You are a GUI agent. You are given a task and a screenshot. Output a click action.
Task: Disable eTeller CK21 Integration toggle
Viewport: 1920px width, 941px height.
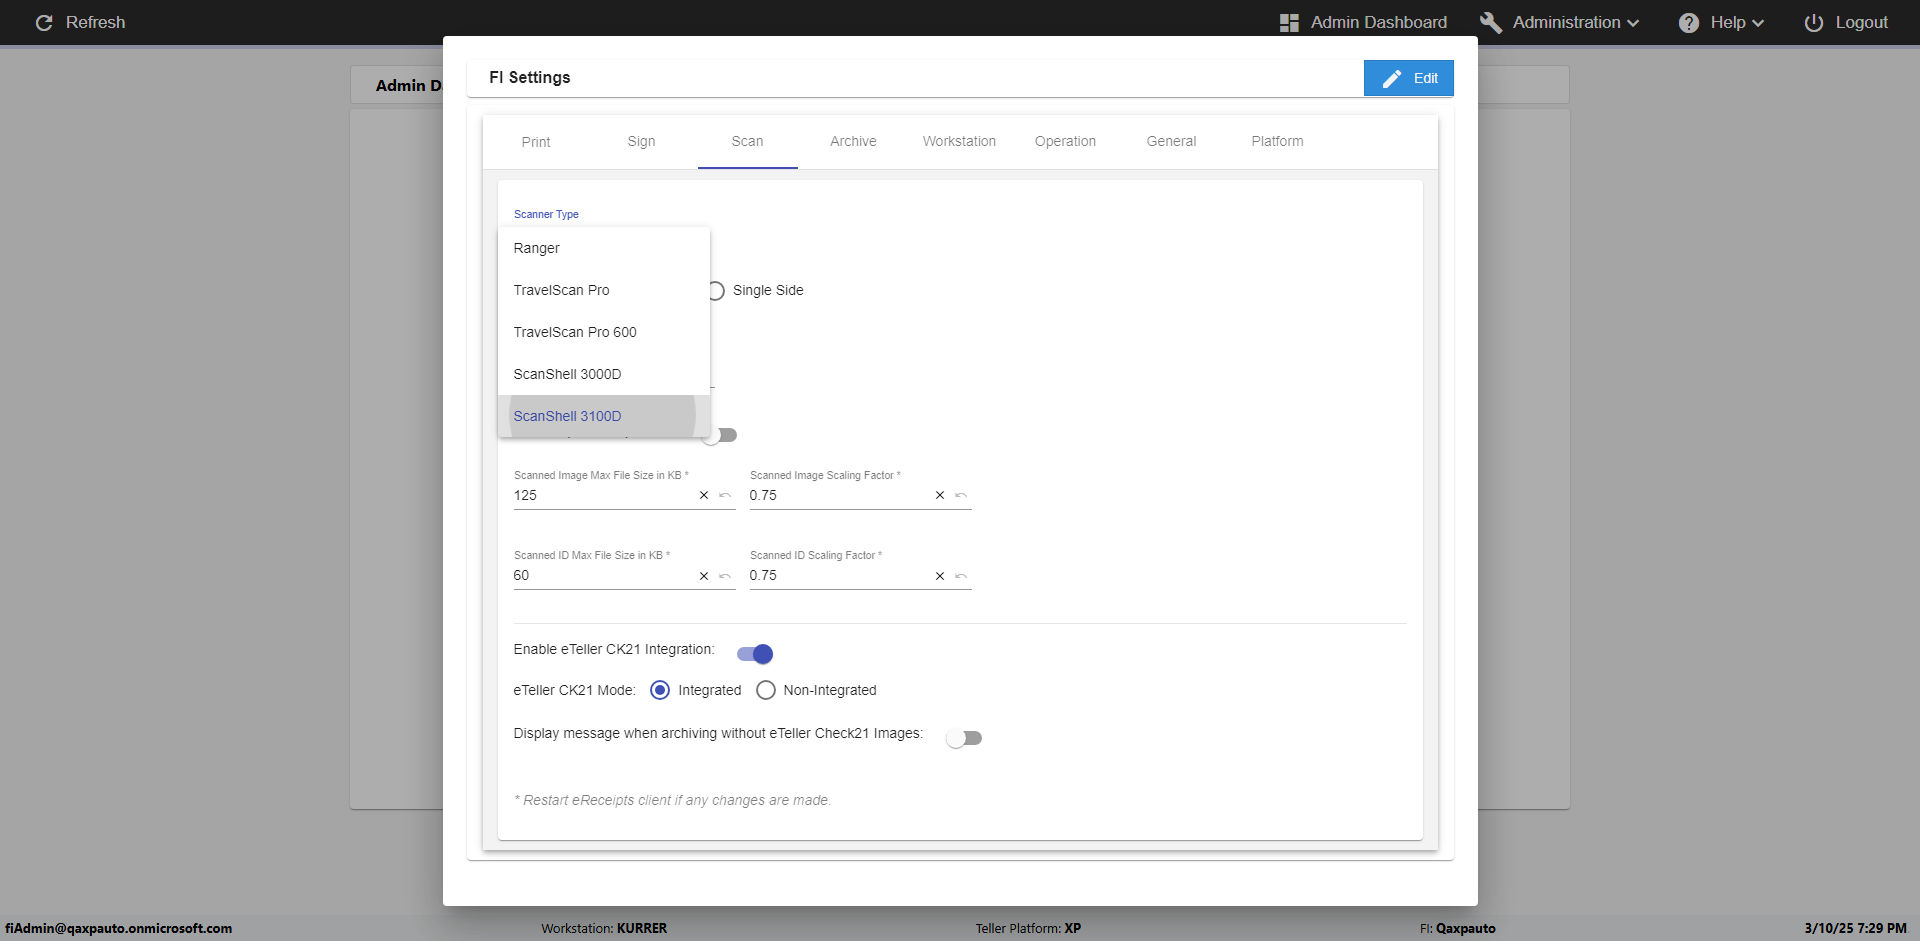[x=755, y=654]
